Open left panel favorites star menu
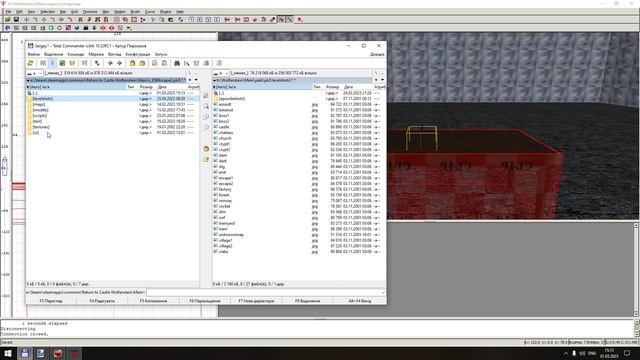Viewport: 640px width, 360px height. [x=190, y=80]
